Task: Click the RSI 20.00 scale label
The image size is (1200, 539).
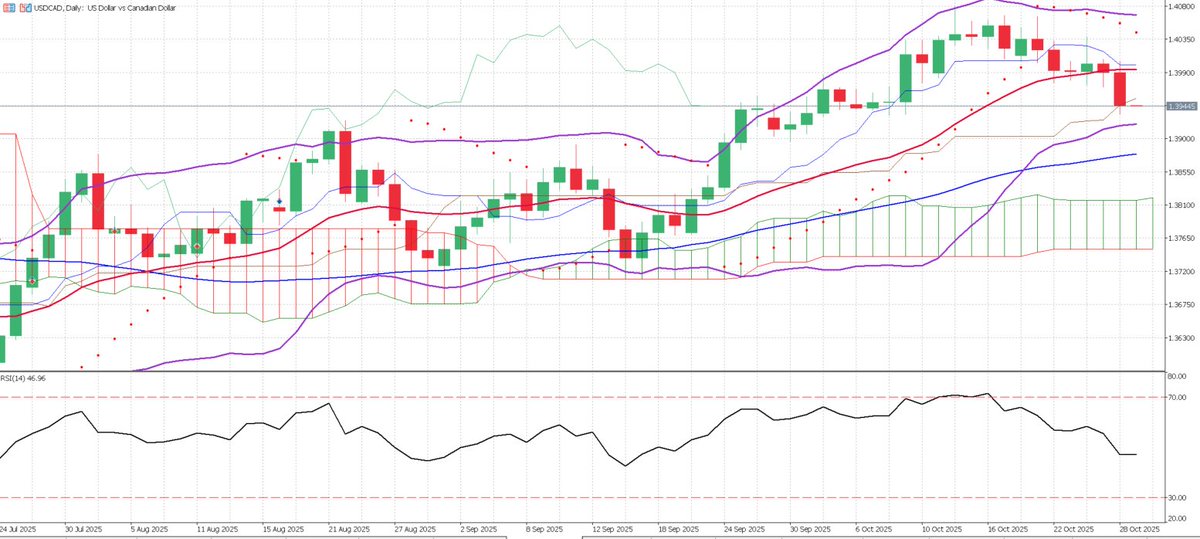Action: pos(1177,518)
